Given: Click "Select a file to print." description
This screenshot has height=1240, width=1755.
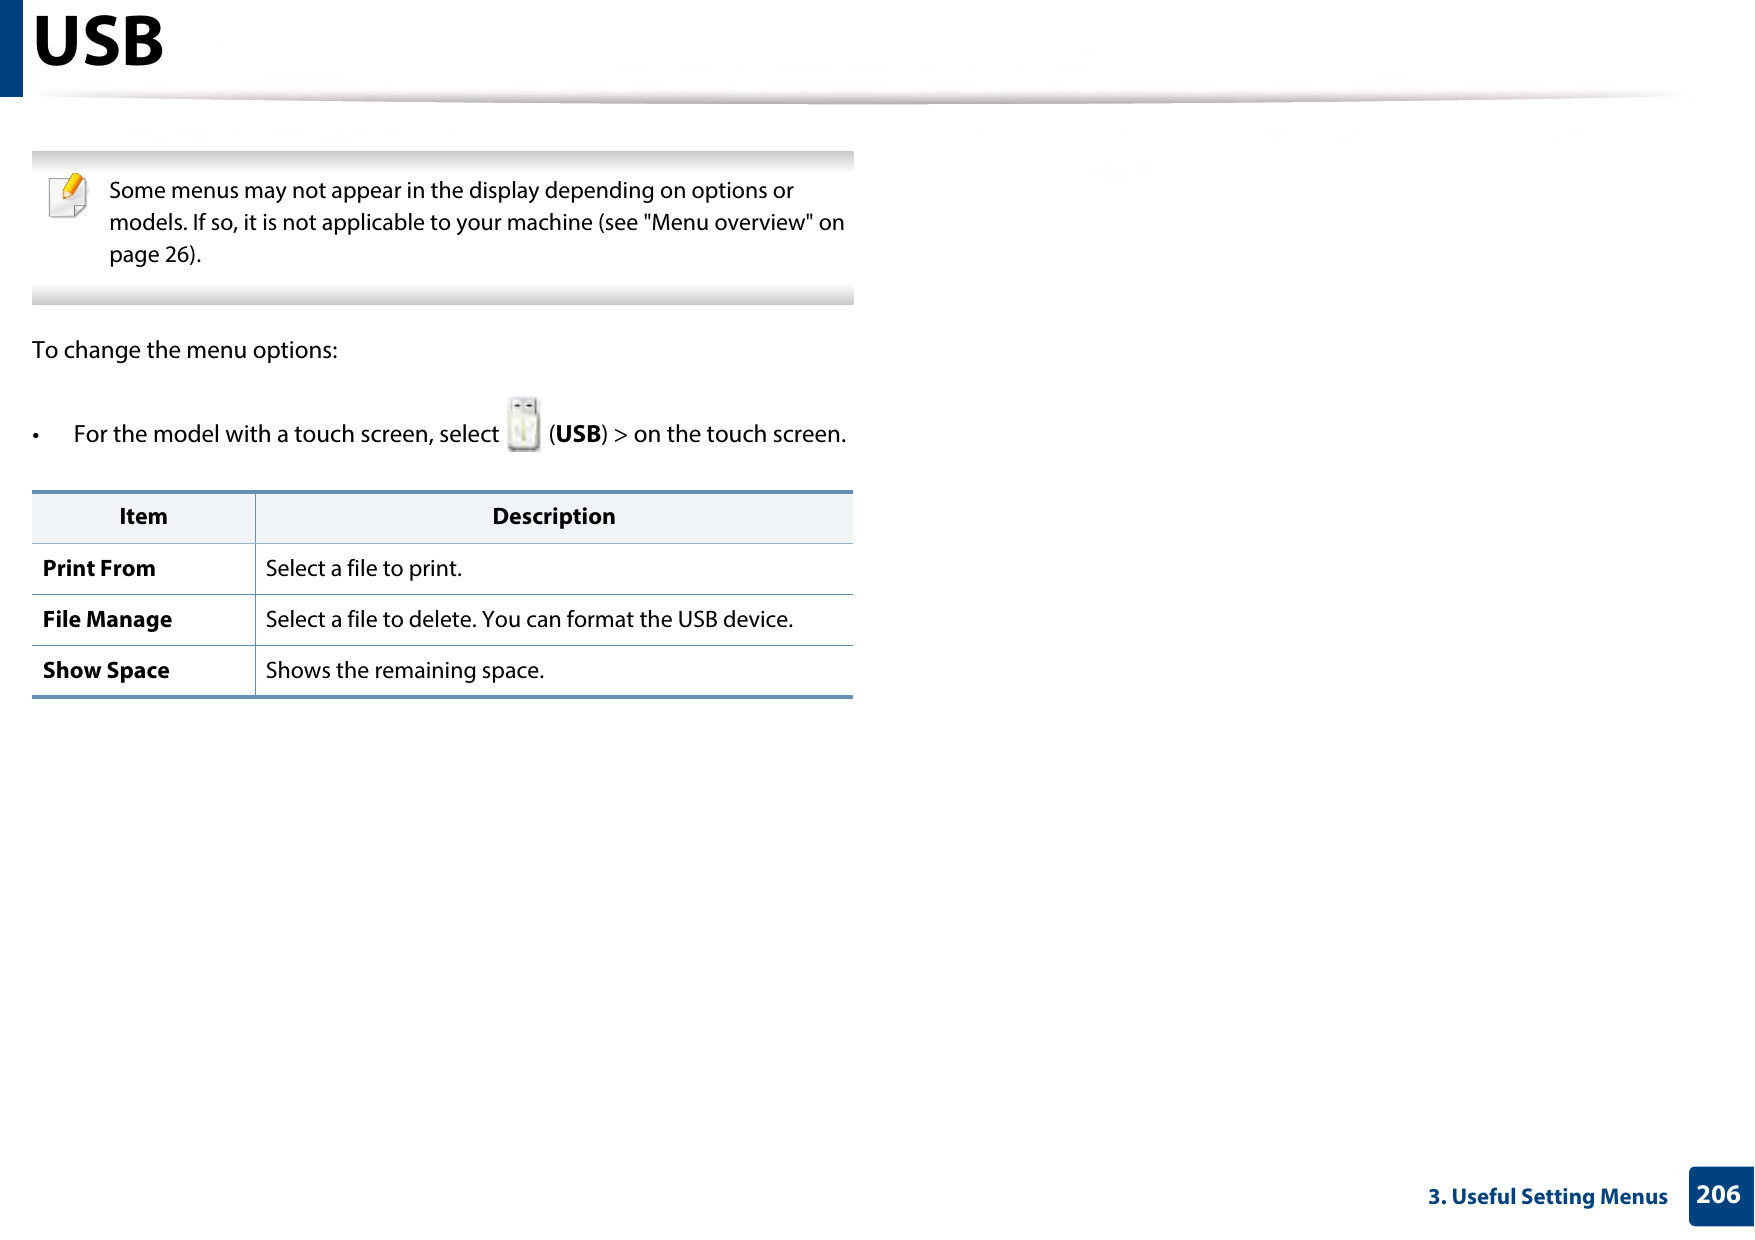Looking at the screenshot, I should (x=364, y=569).
